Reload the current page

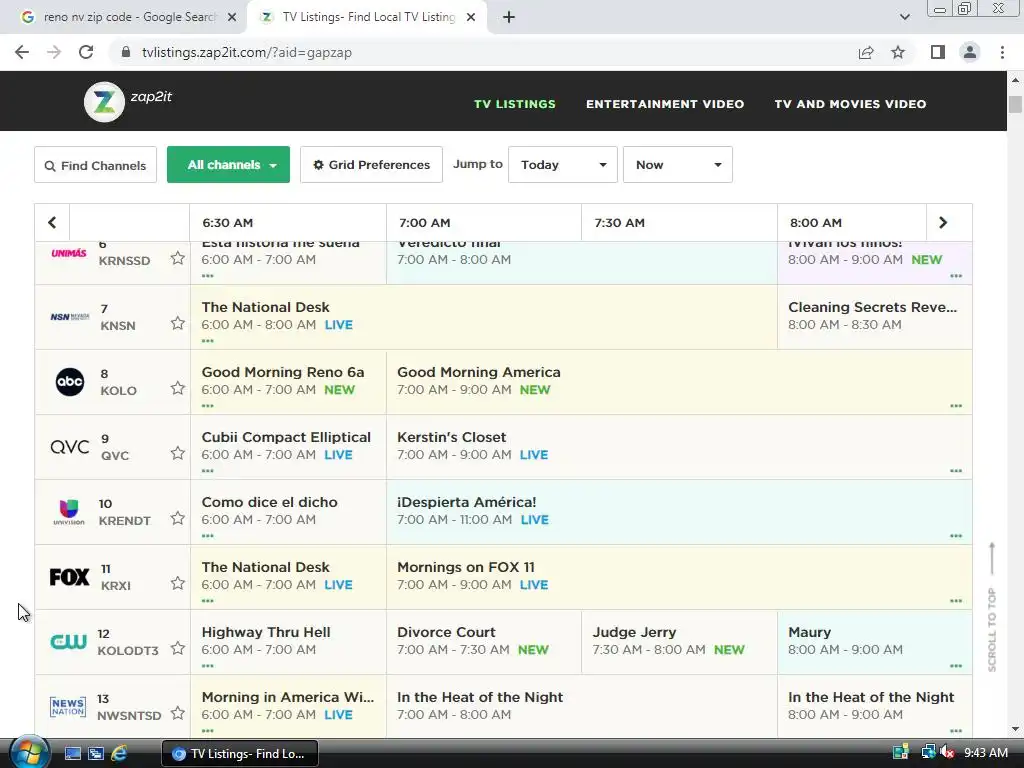coord(86,52)
